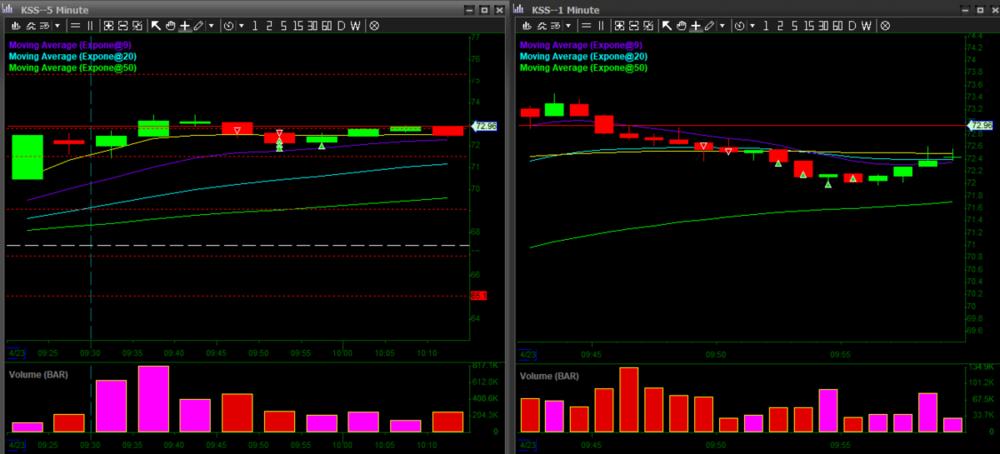Viewport: 1000px width, 454px height.
Task: Click Moving Average (Expone@50) label in 1 Minute chart
Action: (582, 68)
